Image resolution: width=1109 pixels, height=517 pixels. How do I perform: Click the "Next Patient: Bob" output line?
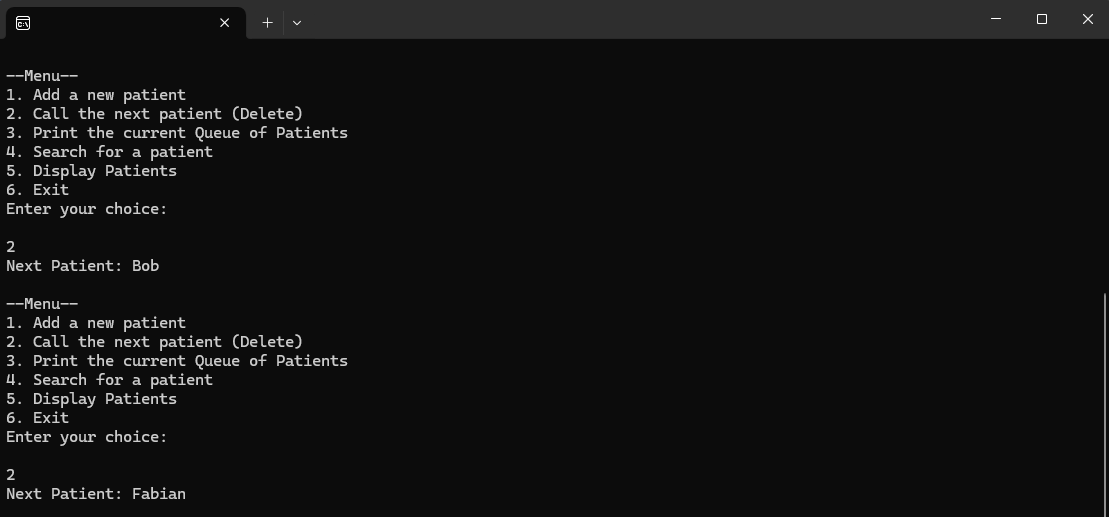(x=82, y=266)
